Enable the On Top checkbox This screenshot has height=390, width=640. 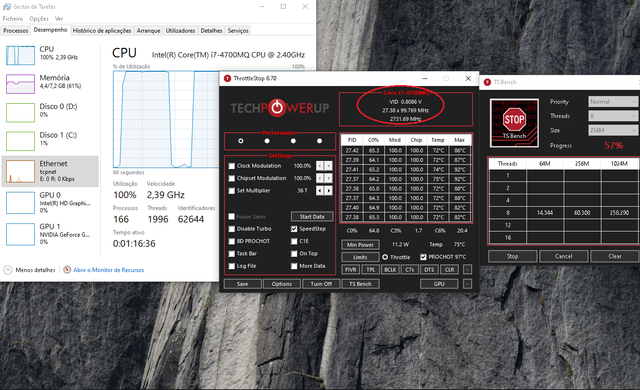(x=294, y=253)
